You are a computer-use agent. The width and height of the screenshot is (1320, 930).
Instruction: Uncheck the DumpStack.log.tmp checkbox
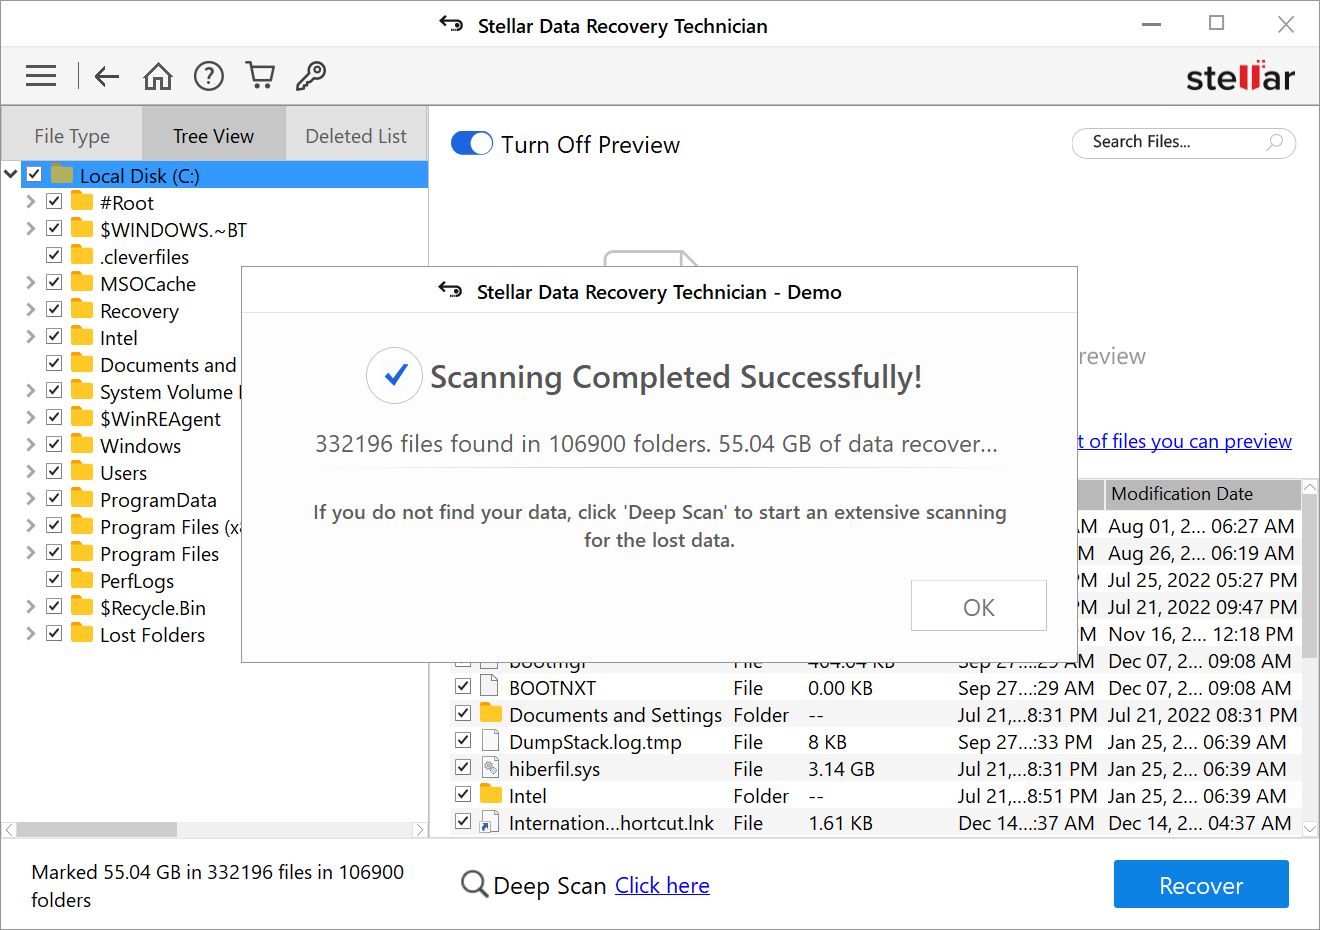point(463,740)
